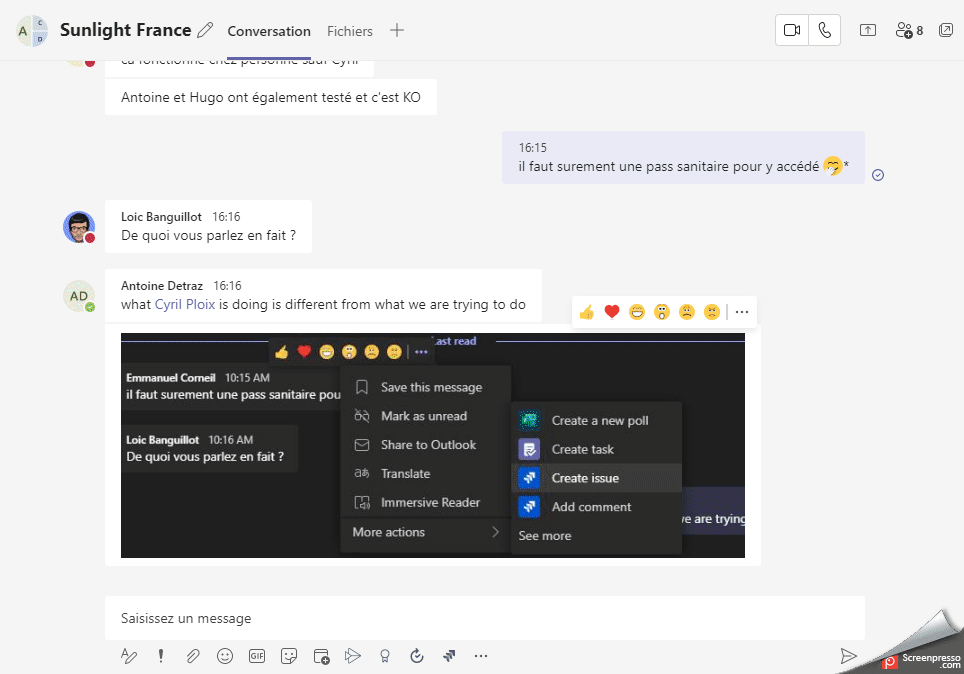Set message delivery importance options
This screenshot has height=674, width=964.
[x=161, y=656]
